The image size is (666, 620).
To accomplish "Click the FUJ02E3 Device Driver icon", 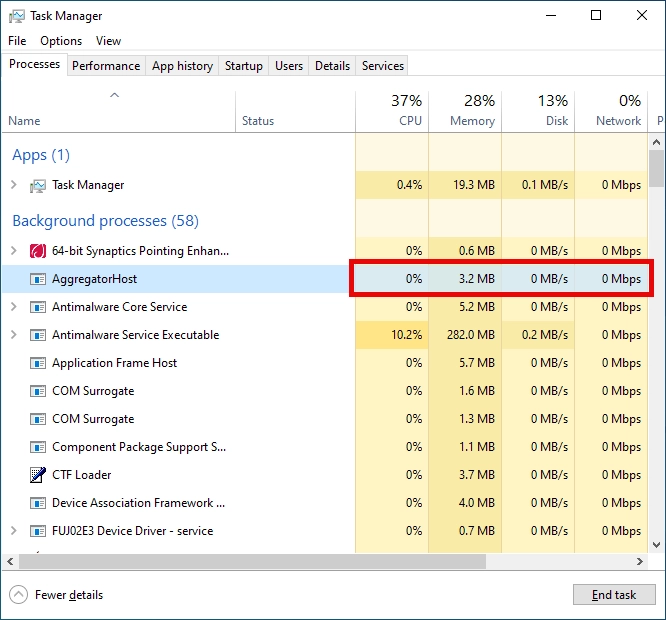I will coord(38,531).
